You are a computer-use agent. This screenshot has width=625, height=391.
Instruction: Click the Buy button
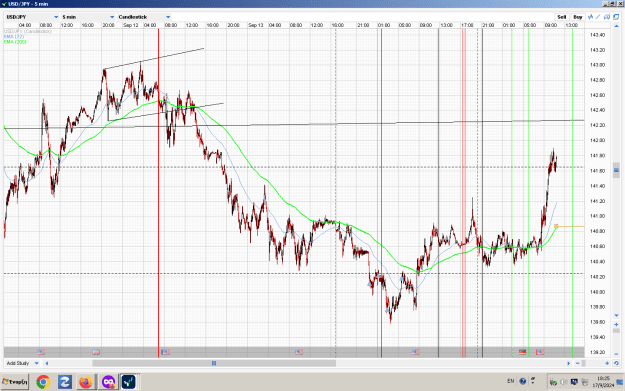pos(578,17)
